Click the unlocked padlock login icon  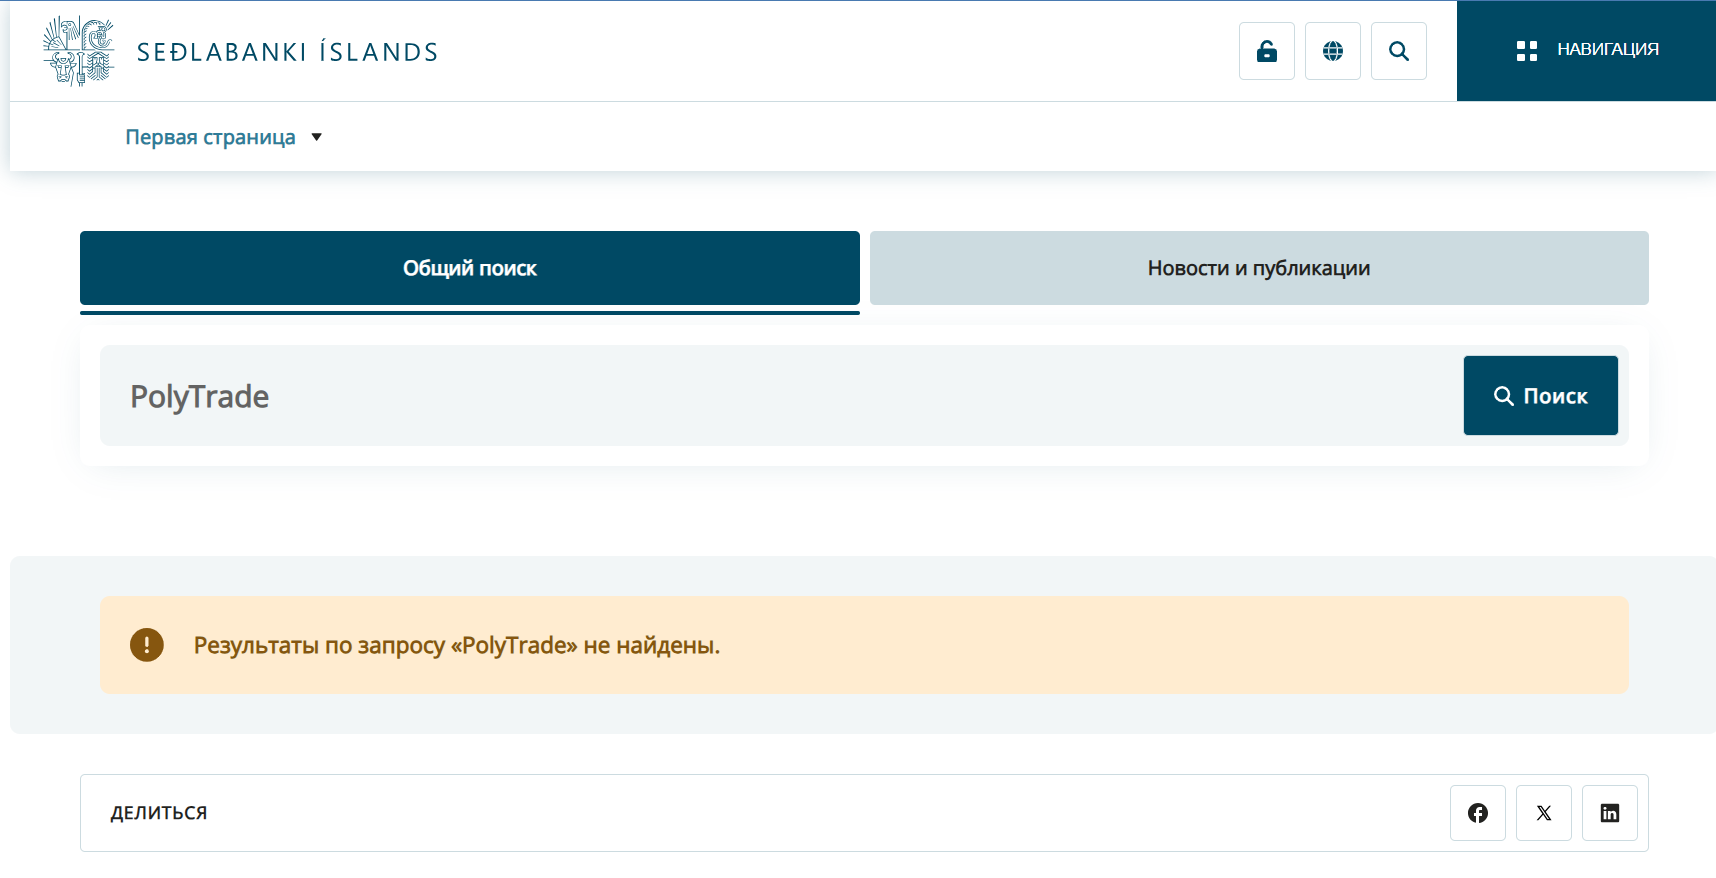(x=1267, y=51)
